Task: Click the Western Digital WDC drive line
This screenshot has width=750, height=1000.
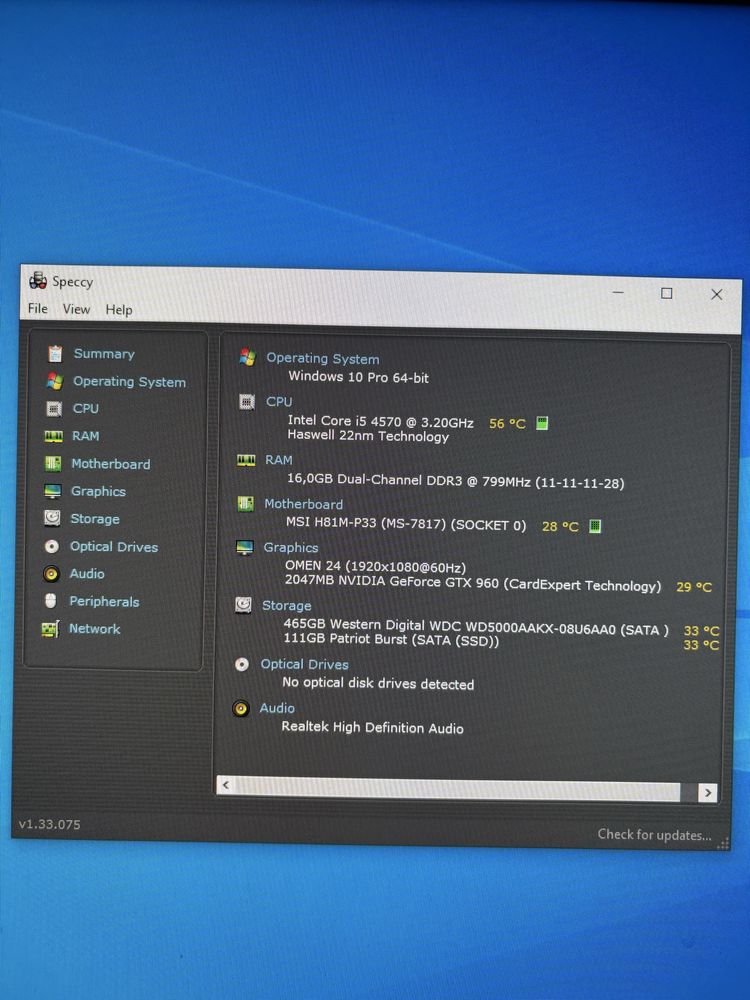Action: coord(476,627)
